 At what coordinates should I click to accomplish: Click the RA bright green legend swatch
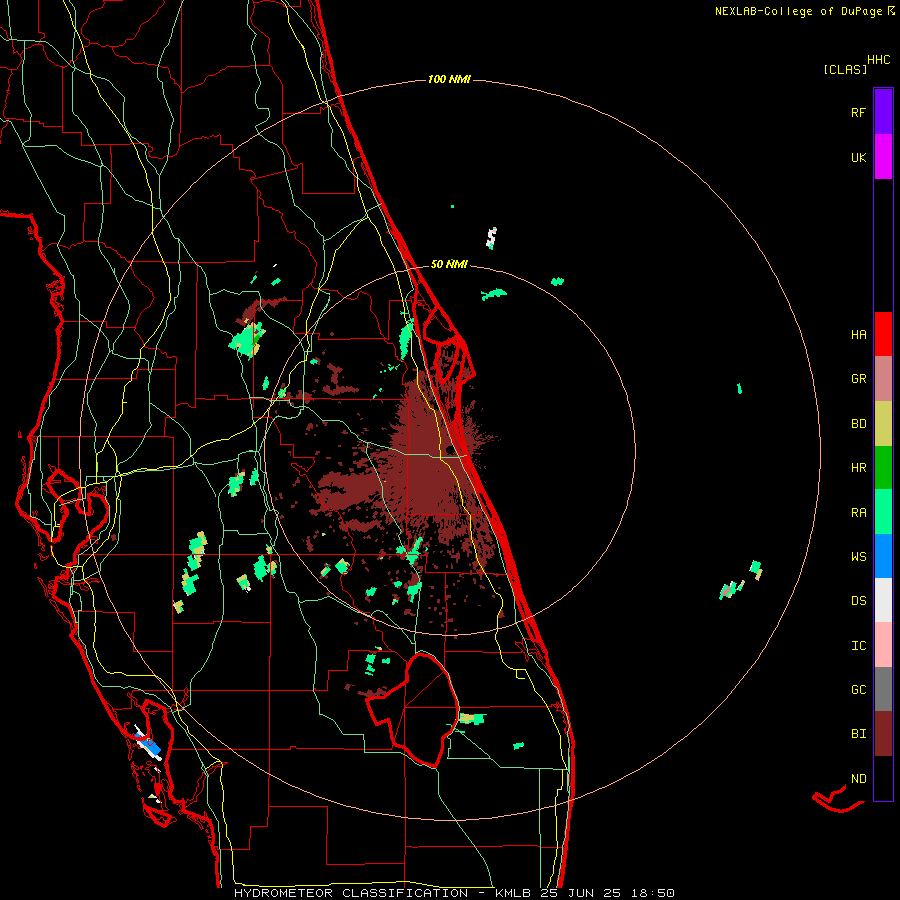pos(883,512)
